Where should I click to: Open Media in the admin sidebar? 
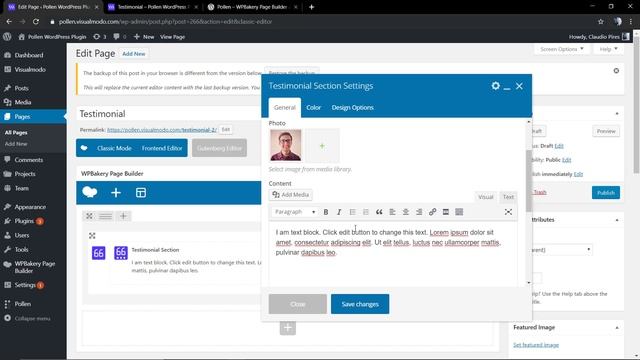(x=23, y=102)
